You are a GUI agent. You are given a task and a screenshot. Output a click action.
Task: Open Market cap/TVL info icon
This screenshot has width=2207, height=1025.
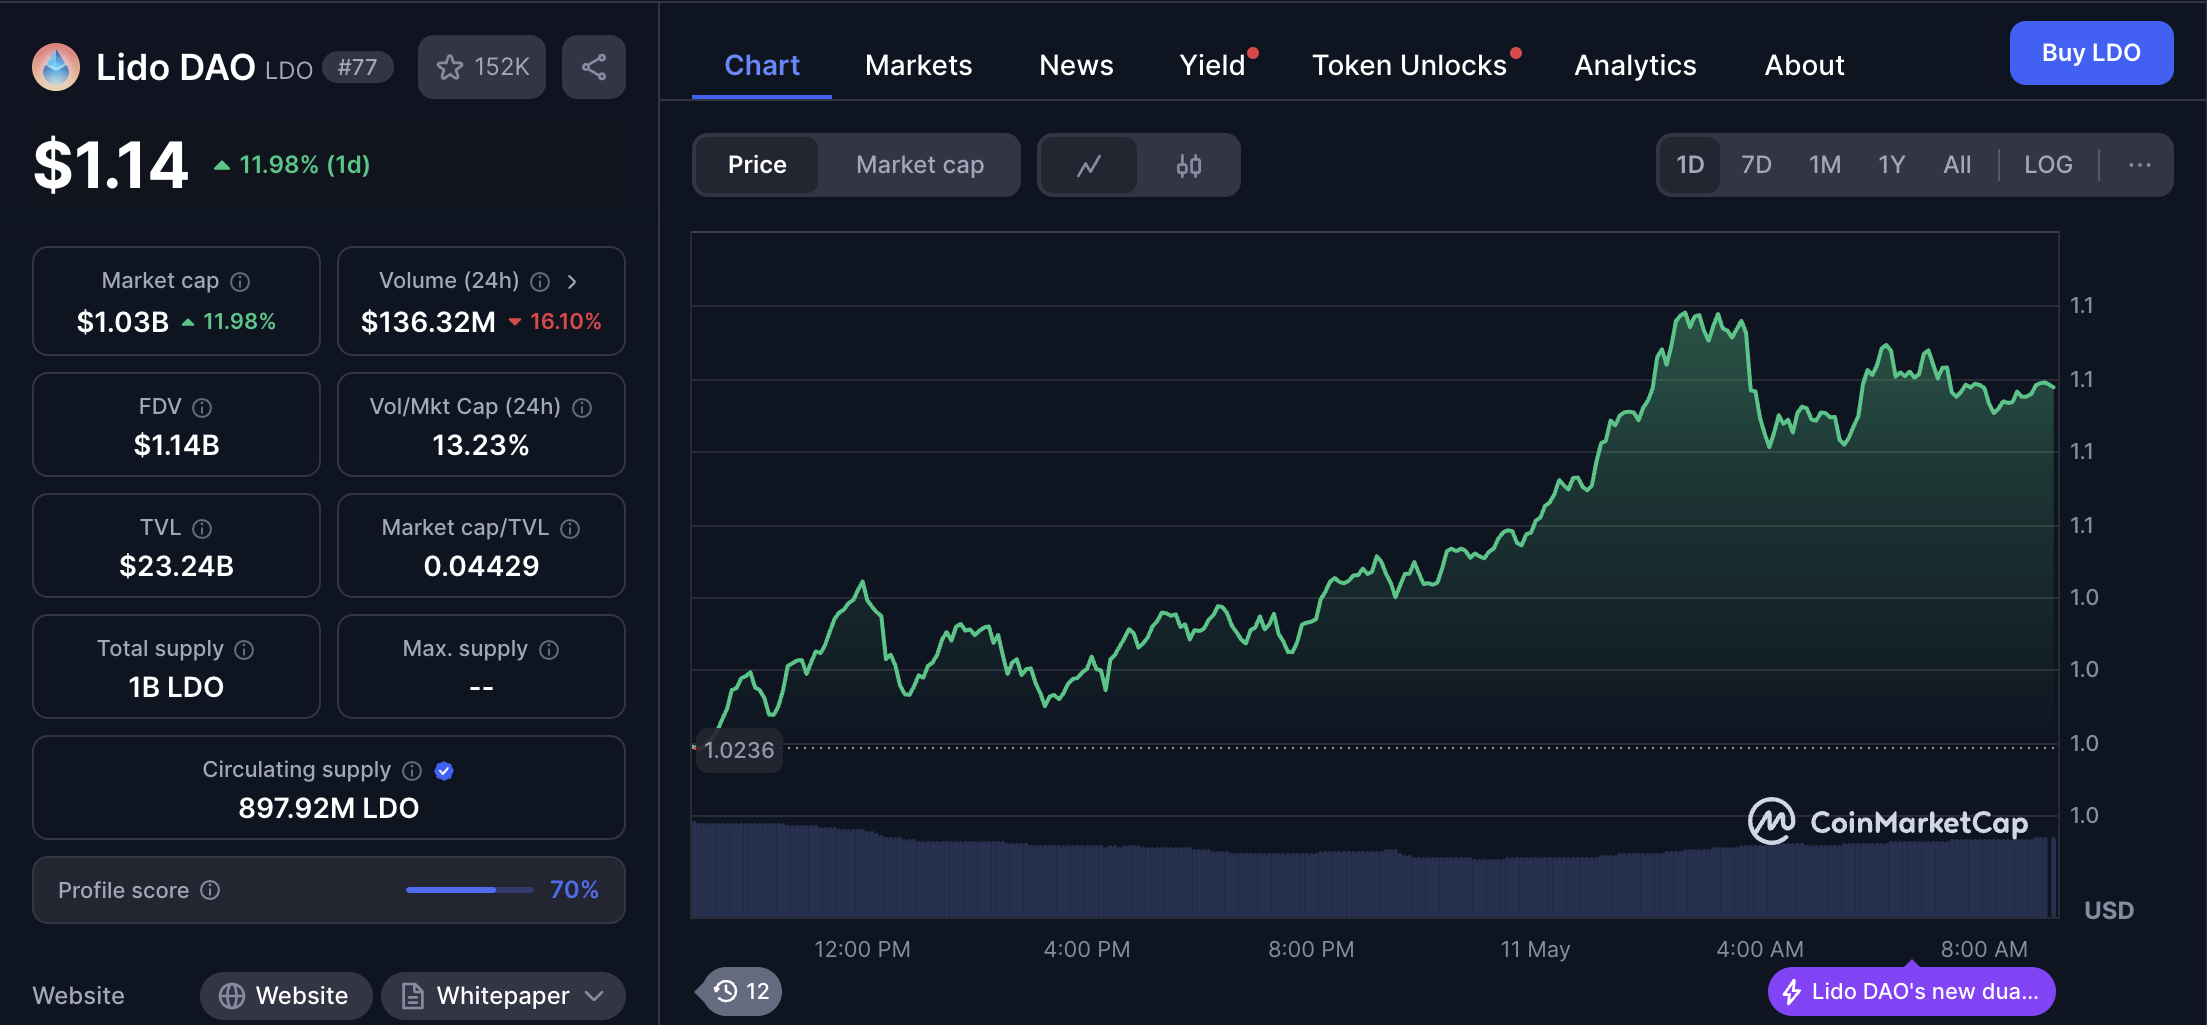click(570, 529)
